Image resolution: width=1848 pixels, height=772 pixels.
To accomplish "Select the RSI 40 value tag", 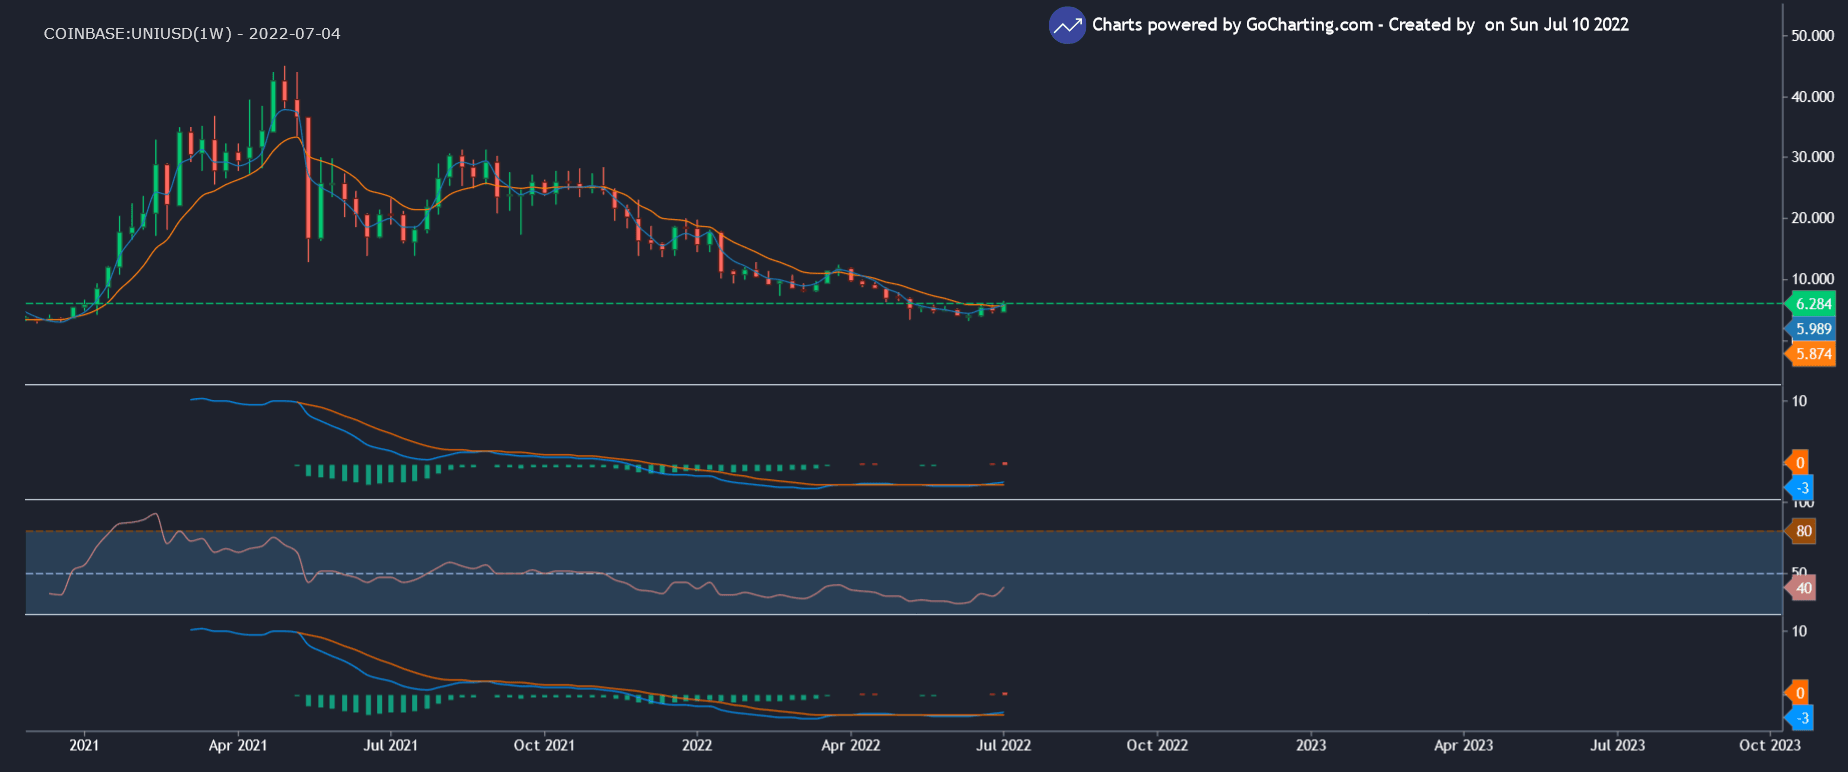I will coord(1802,588).
